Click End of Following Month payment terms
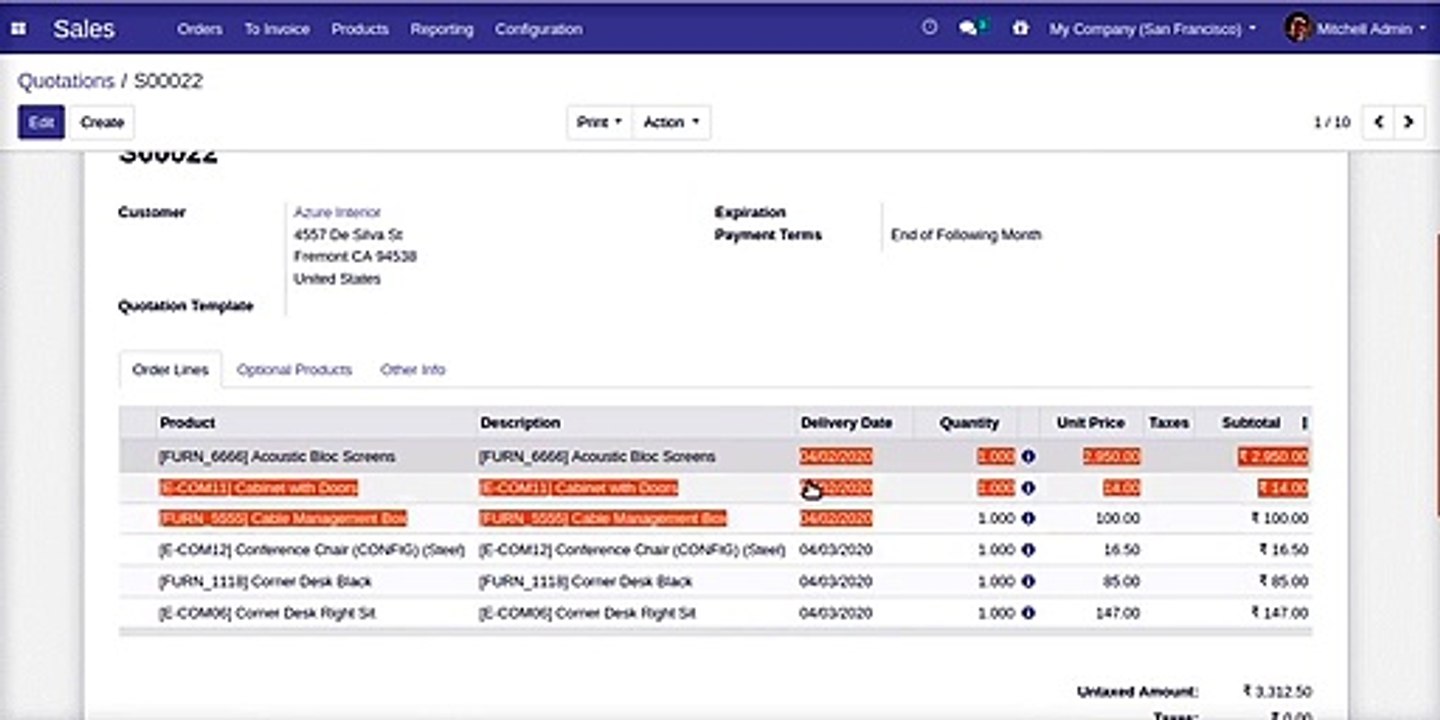1440x720 pixels. click(x=966, y=235)
